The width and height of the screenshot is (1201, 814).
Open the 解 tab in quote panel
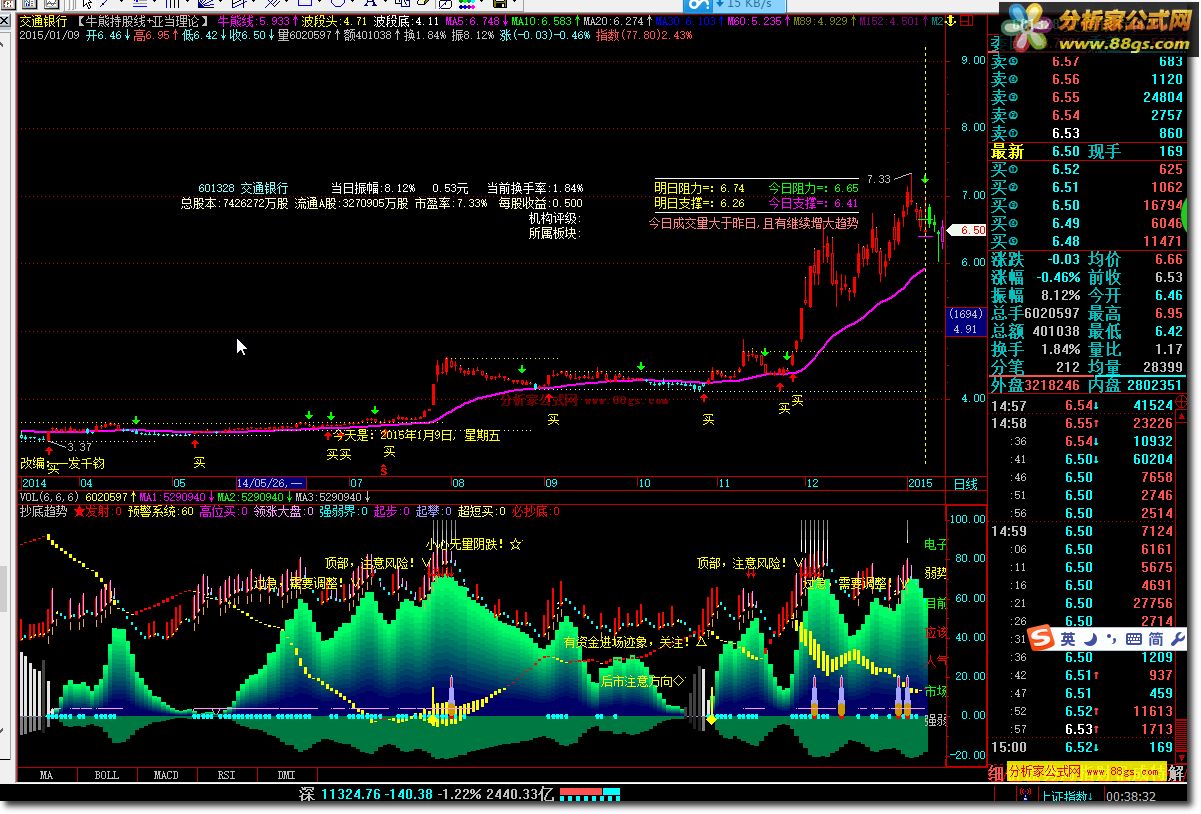1176,773
